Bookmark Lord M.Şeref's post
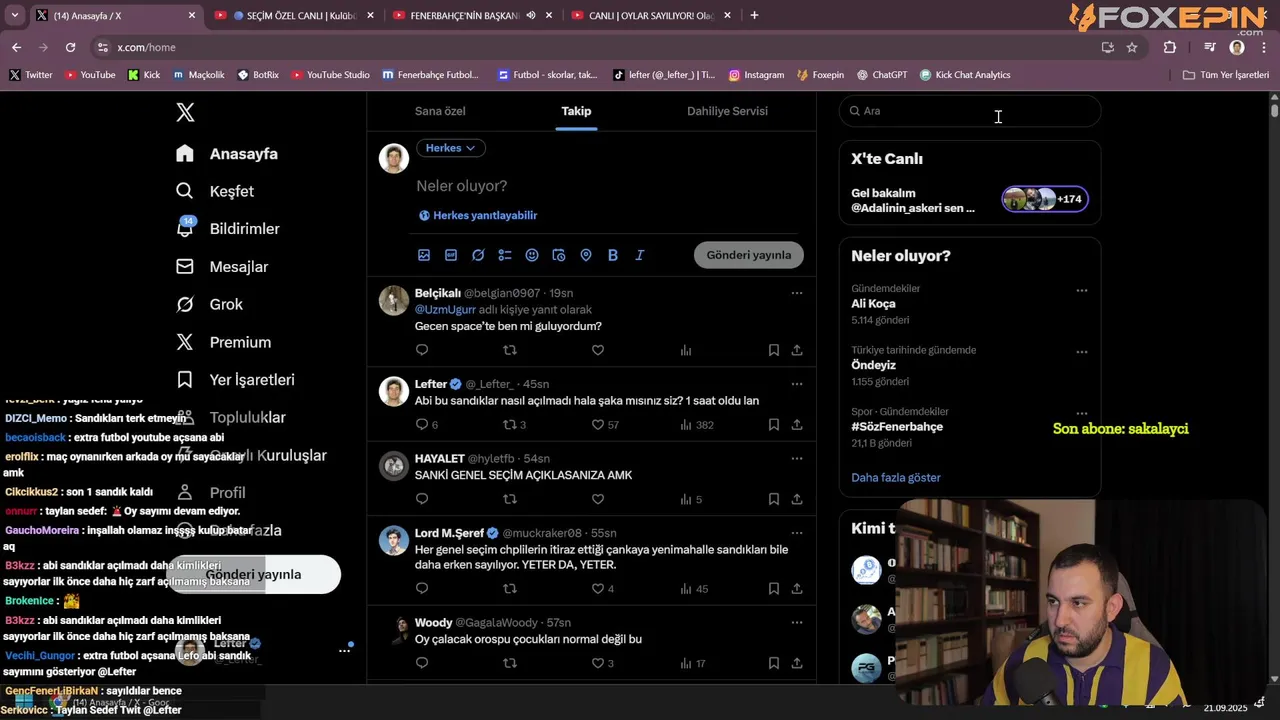Viewport: 1280px width, 720px height. (x=774, y=589)
